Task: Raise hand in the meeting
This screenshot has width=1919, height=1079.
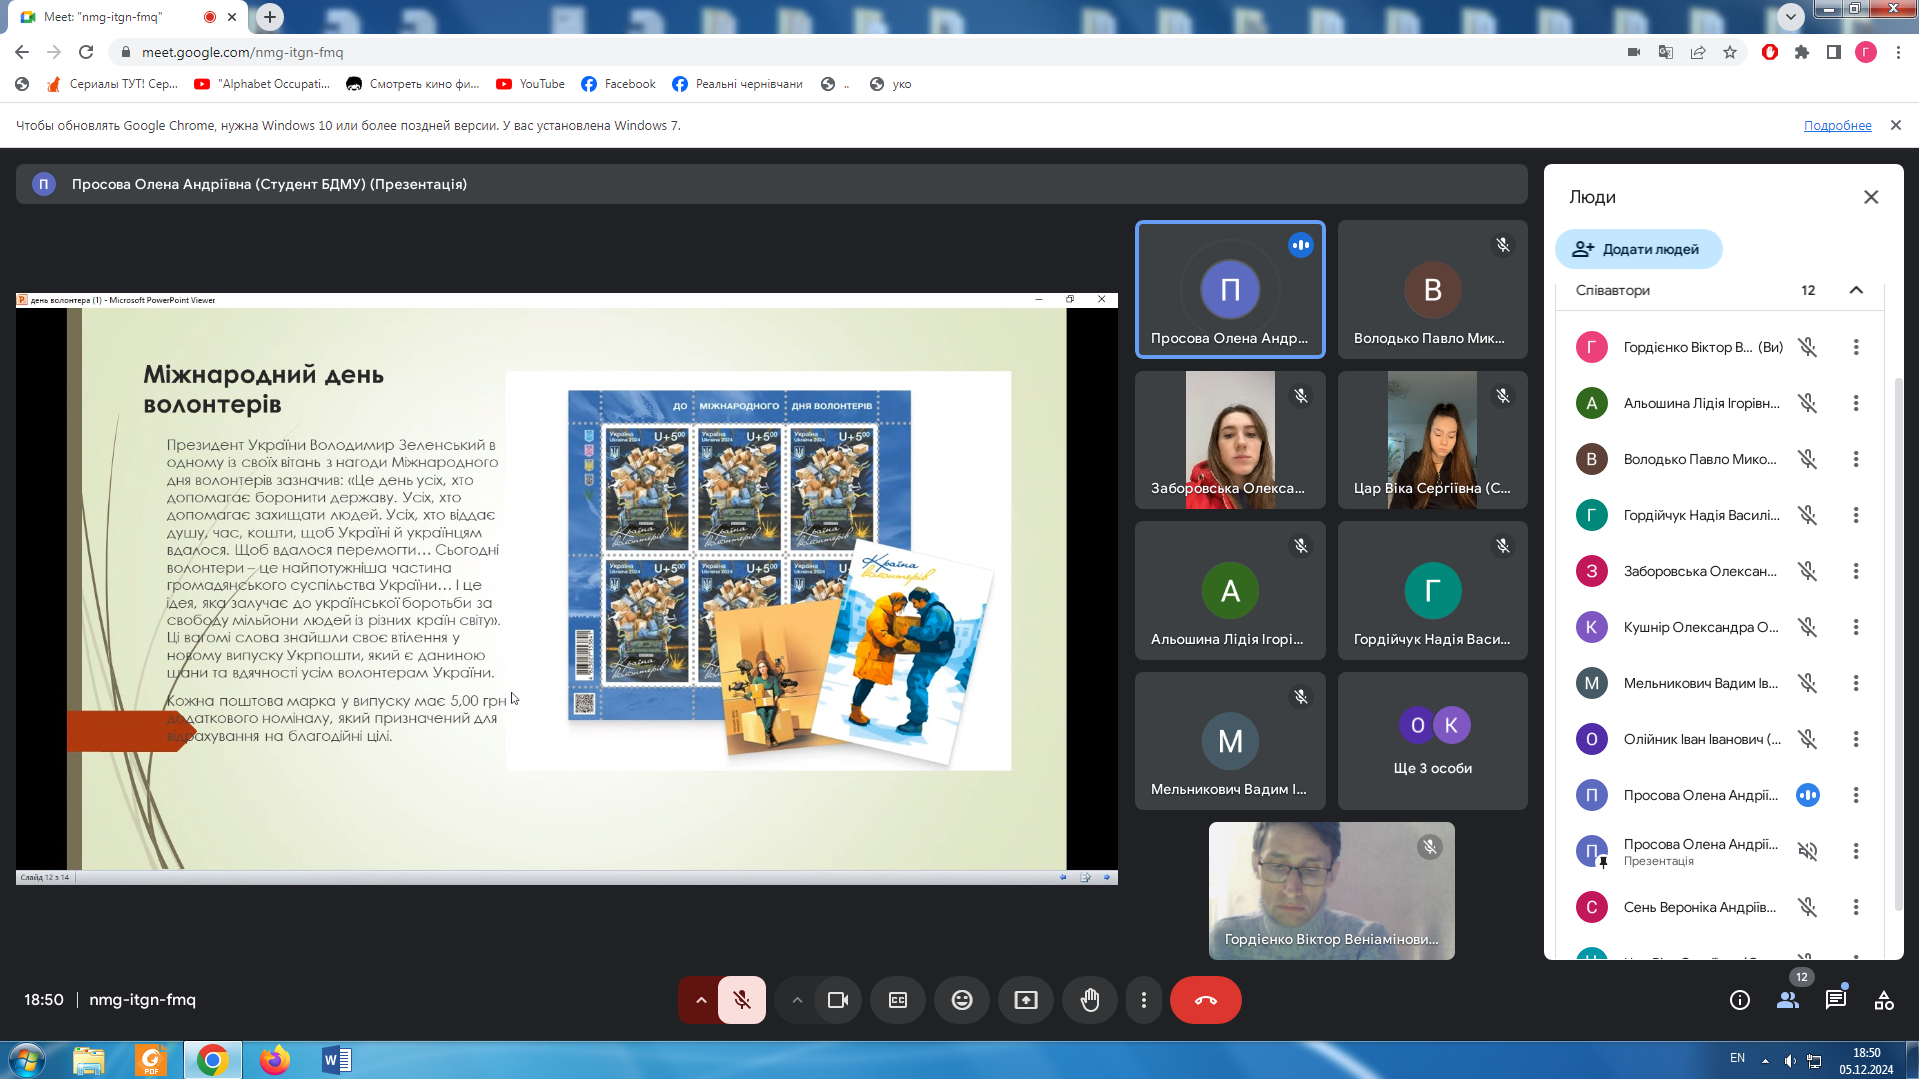Action: pos(1090,1000)
